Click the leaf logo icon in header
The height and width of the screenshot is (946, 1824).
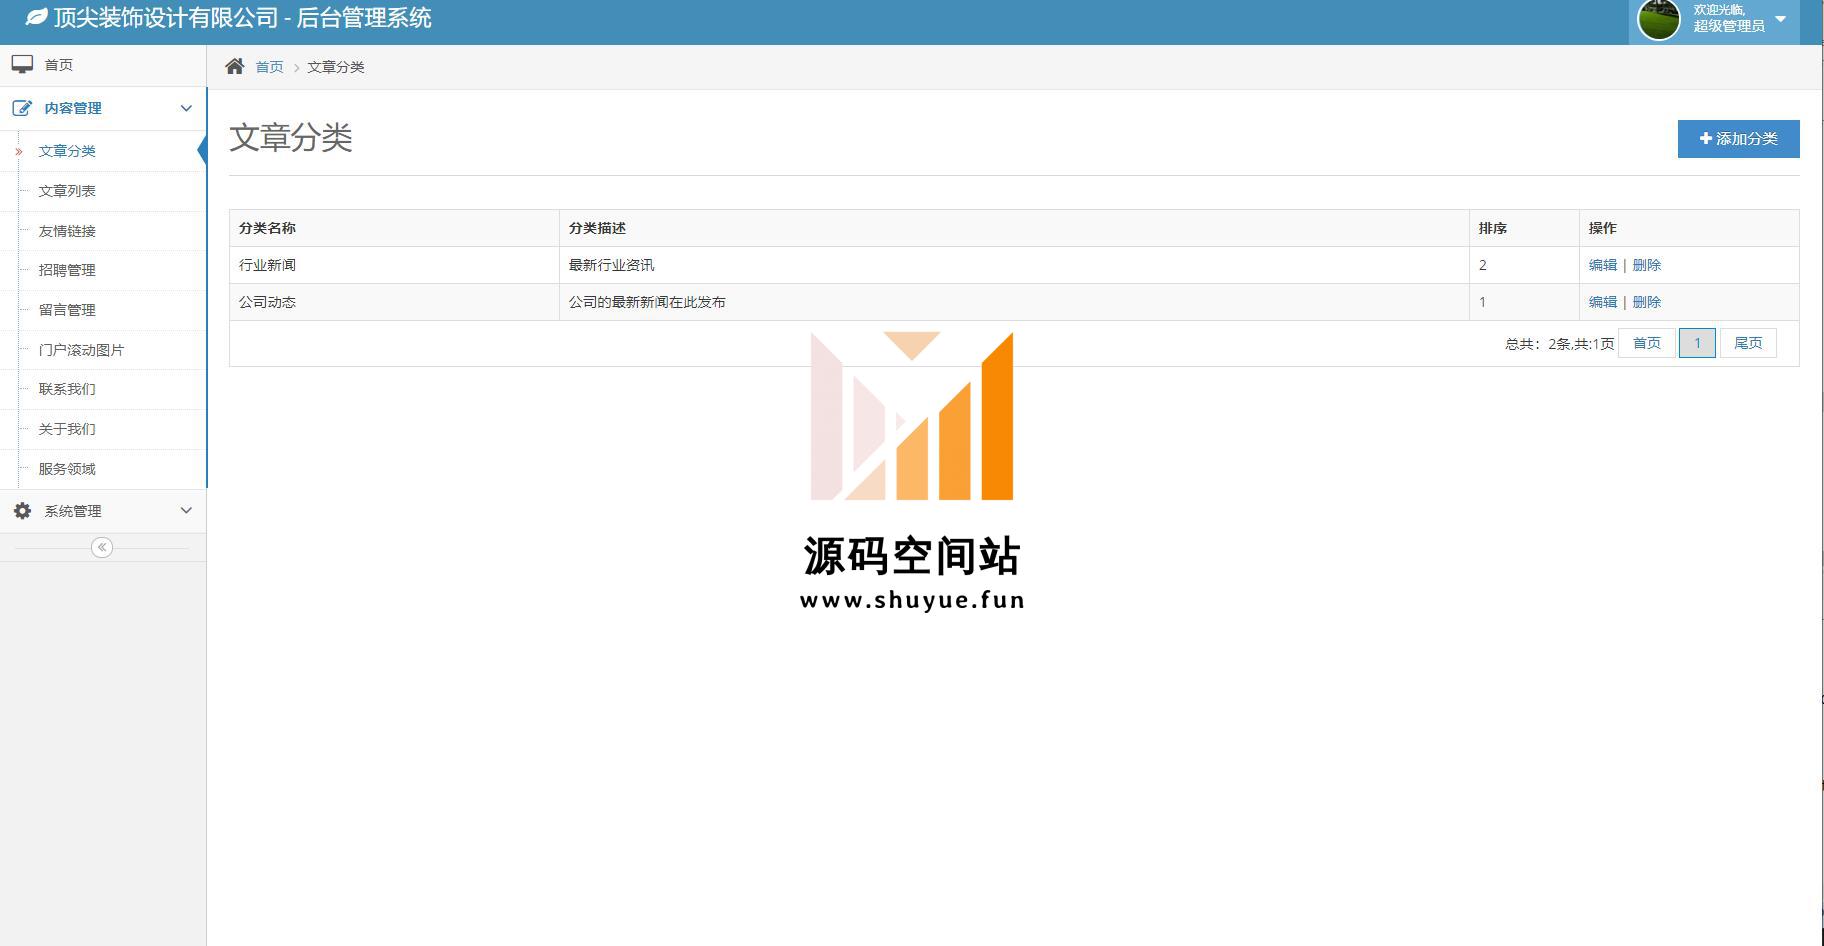coord(36,18)
